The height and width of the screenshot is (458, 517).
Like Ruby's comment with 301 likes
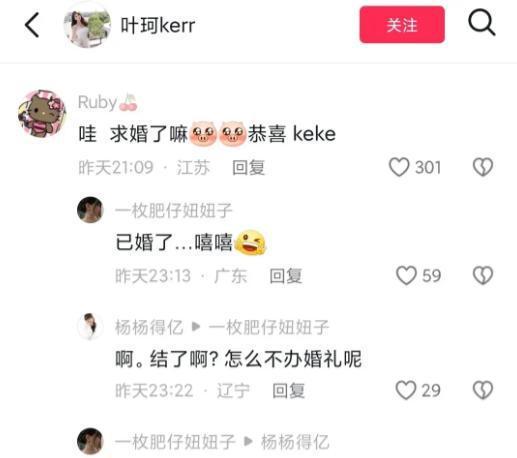click(x=399, y=167)
